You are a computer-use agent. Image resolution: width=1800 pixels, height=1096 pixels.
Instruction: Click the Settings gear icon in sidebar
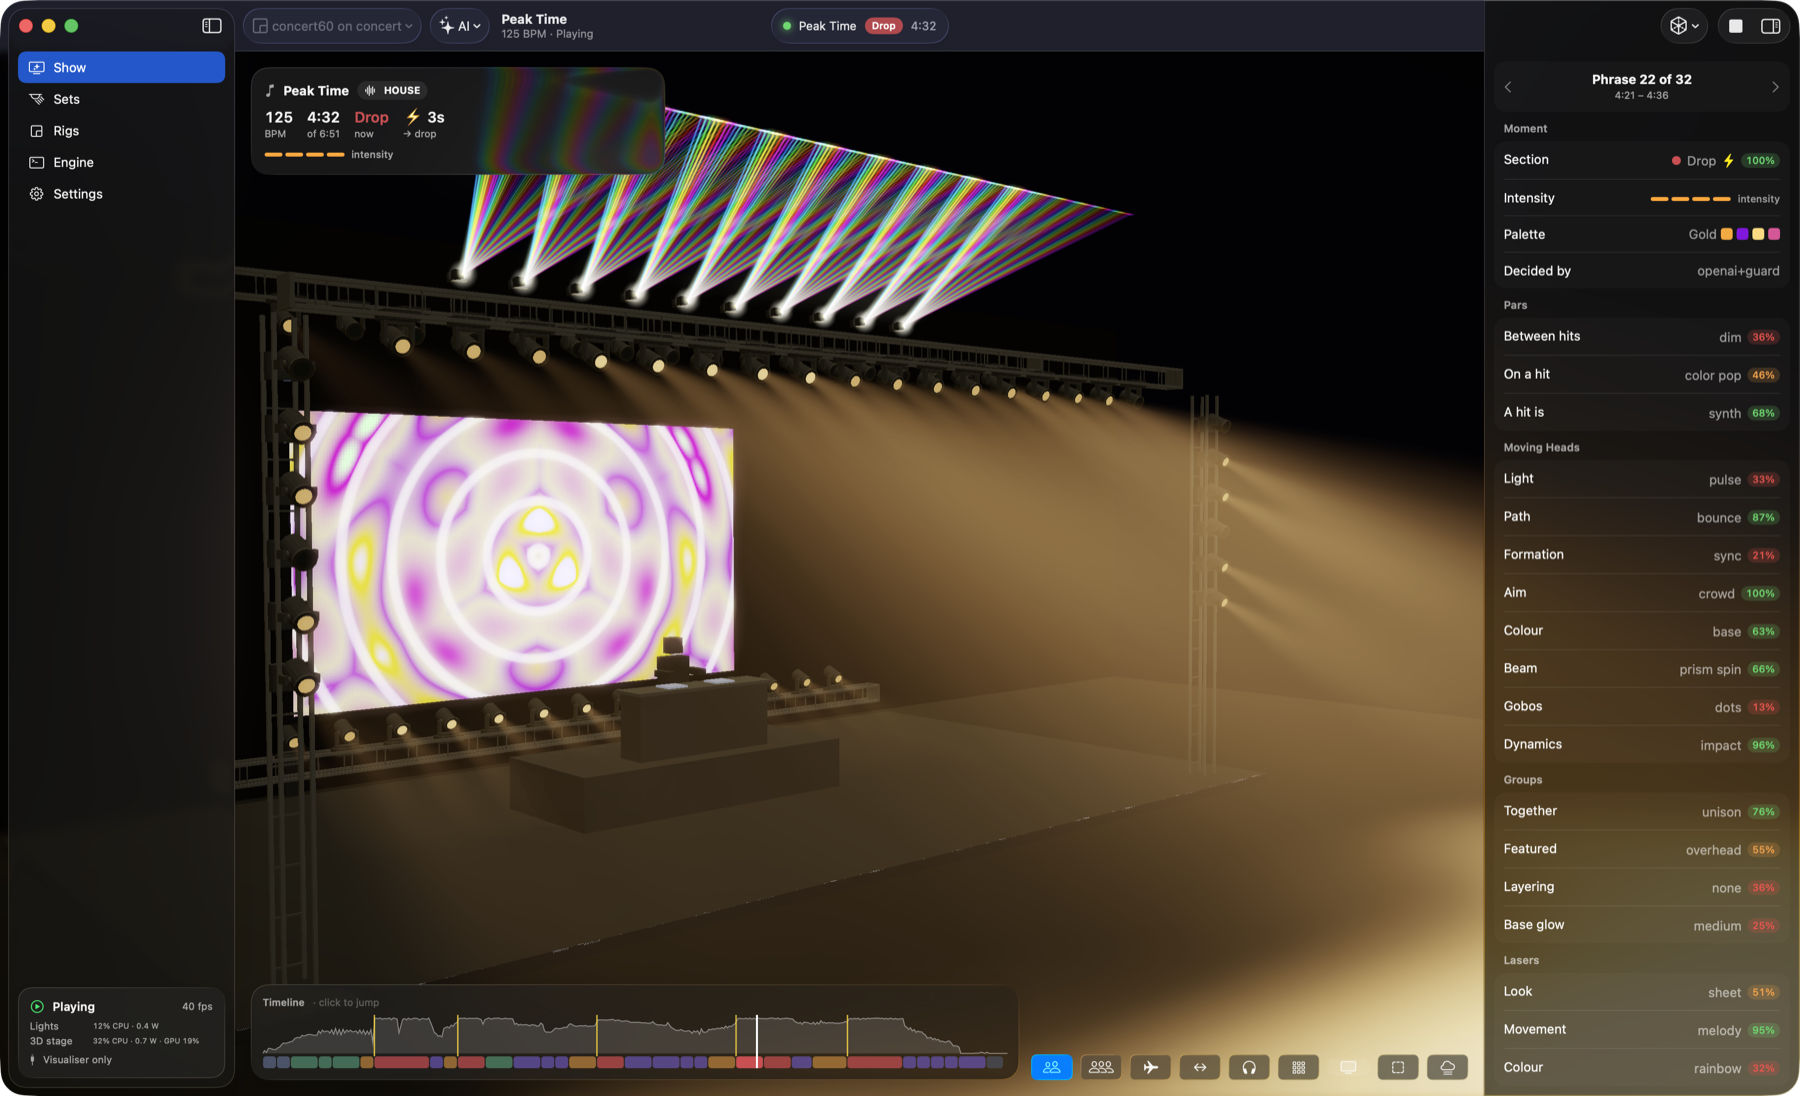(x=37, y=194)
